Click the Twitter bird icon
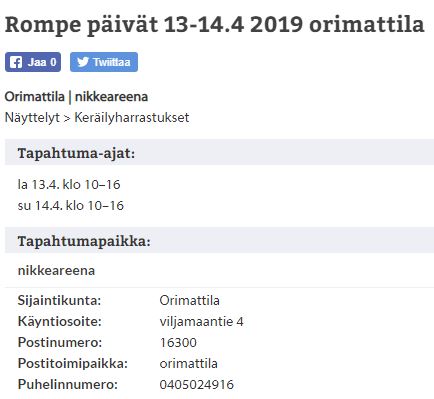434x399 pixels. coord(83,62)
